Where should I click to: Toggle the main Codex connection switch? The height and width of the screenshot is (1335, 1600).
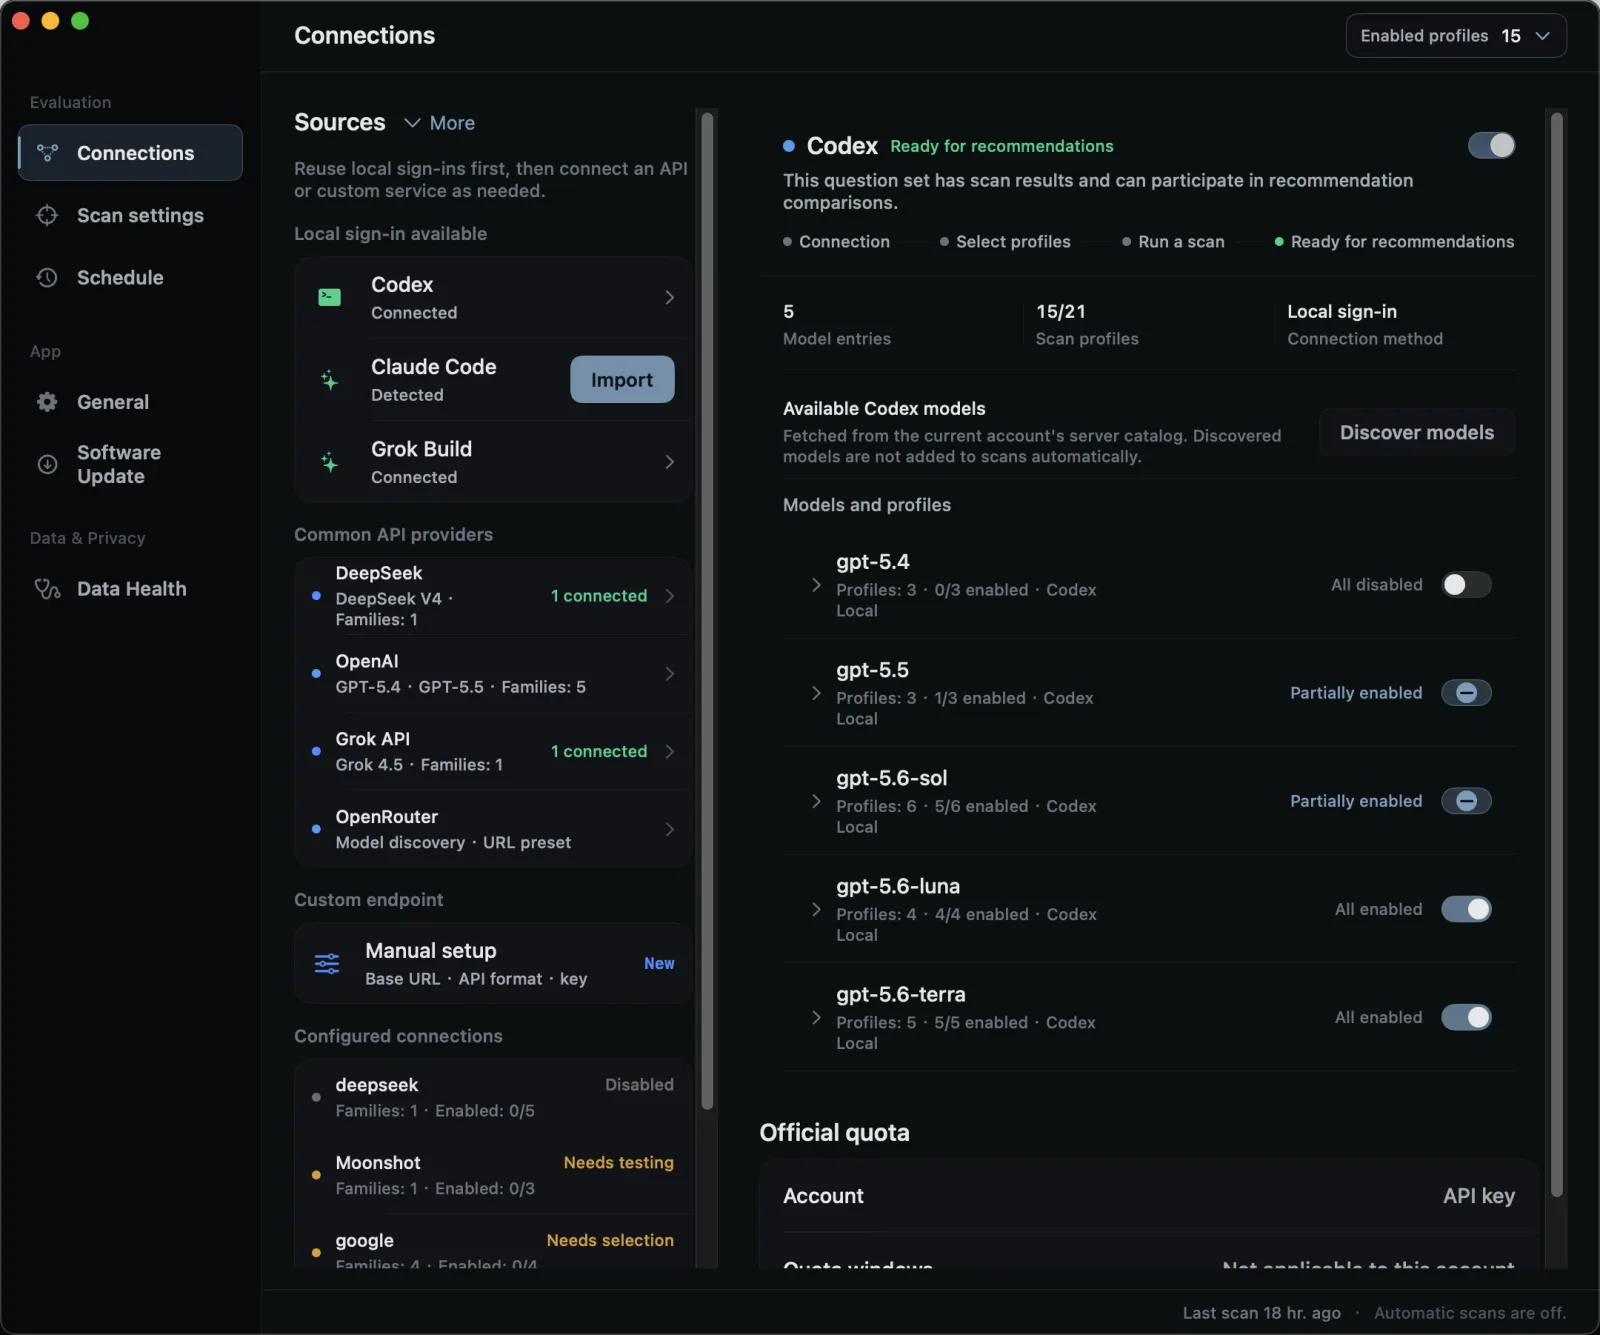pos(1491,146)
